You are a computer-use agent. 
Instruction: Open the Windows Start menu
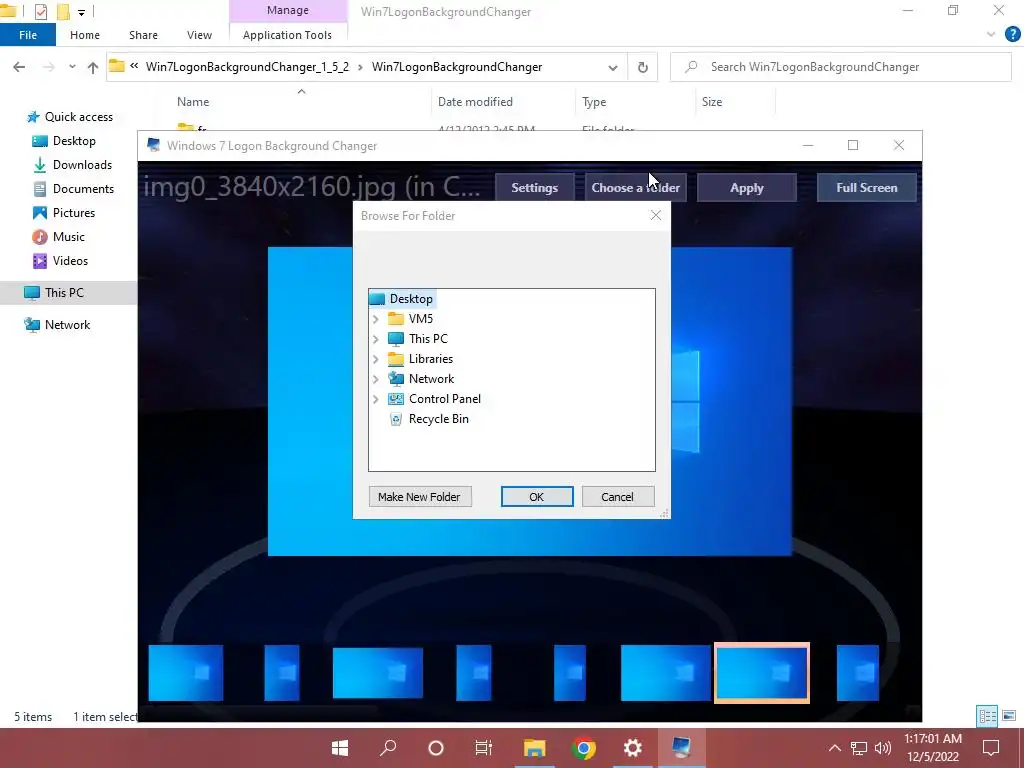coord(340,748)
